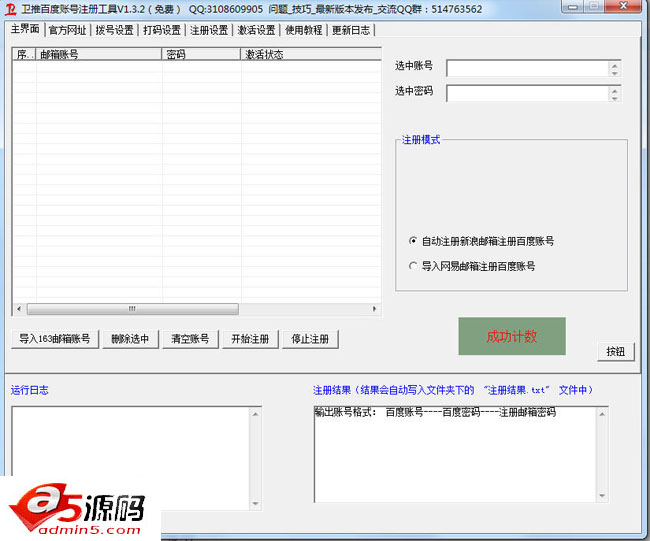Click up arrow in 选中账号 field

pos(615,65)
